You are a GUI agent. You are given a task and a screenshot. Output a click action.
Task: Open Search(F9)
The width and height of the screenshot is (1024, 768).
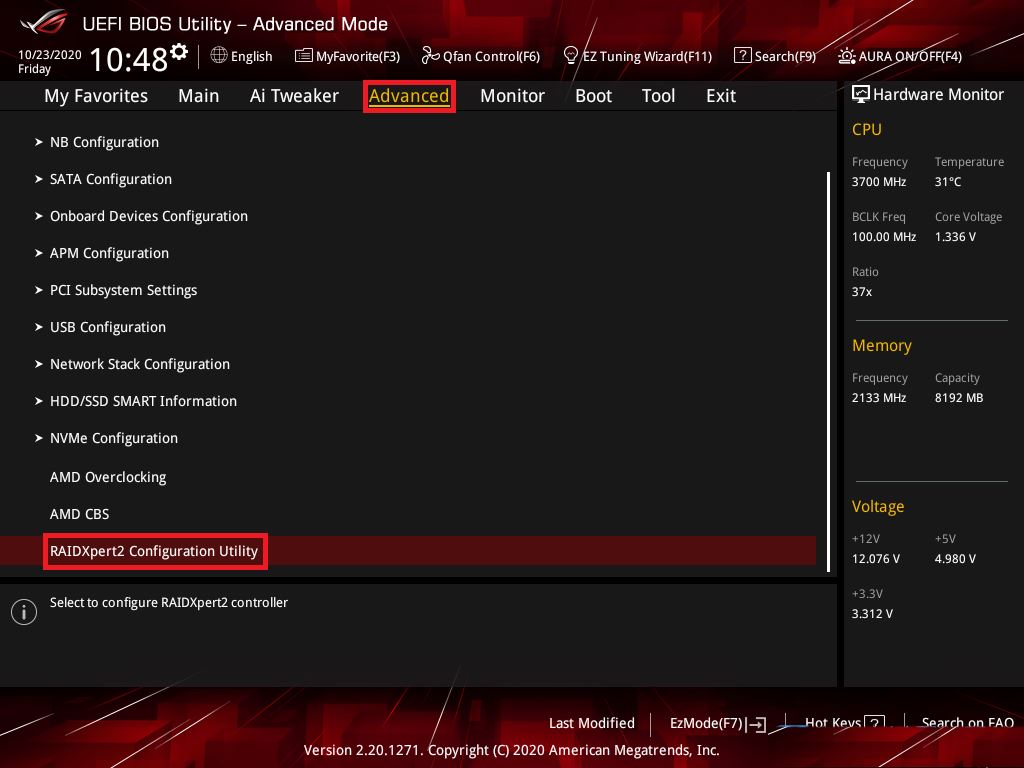coord(785,56)
